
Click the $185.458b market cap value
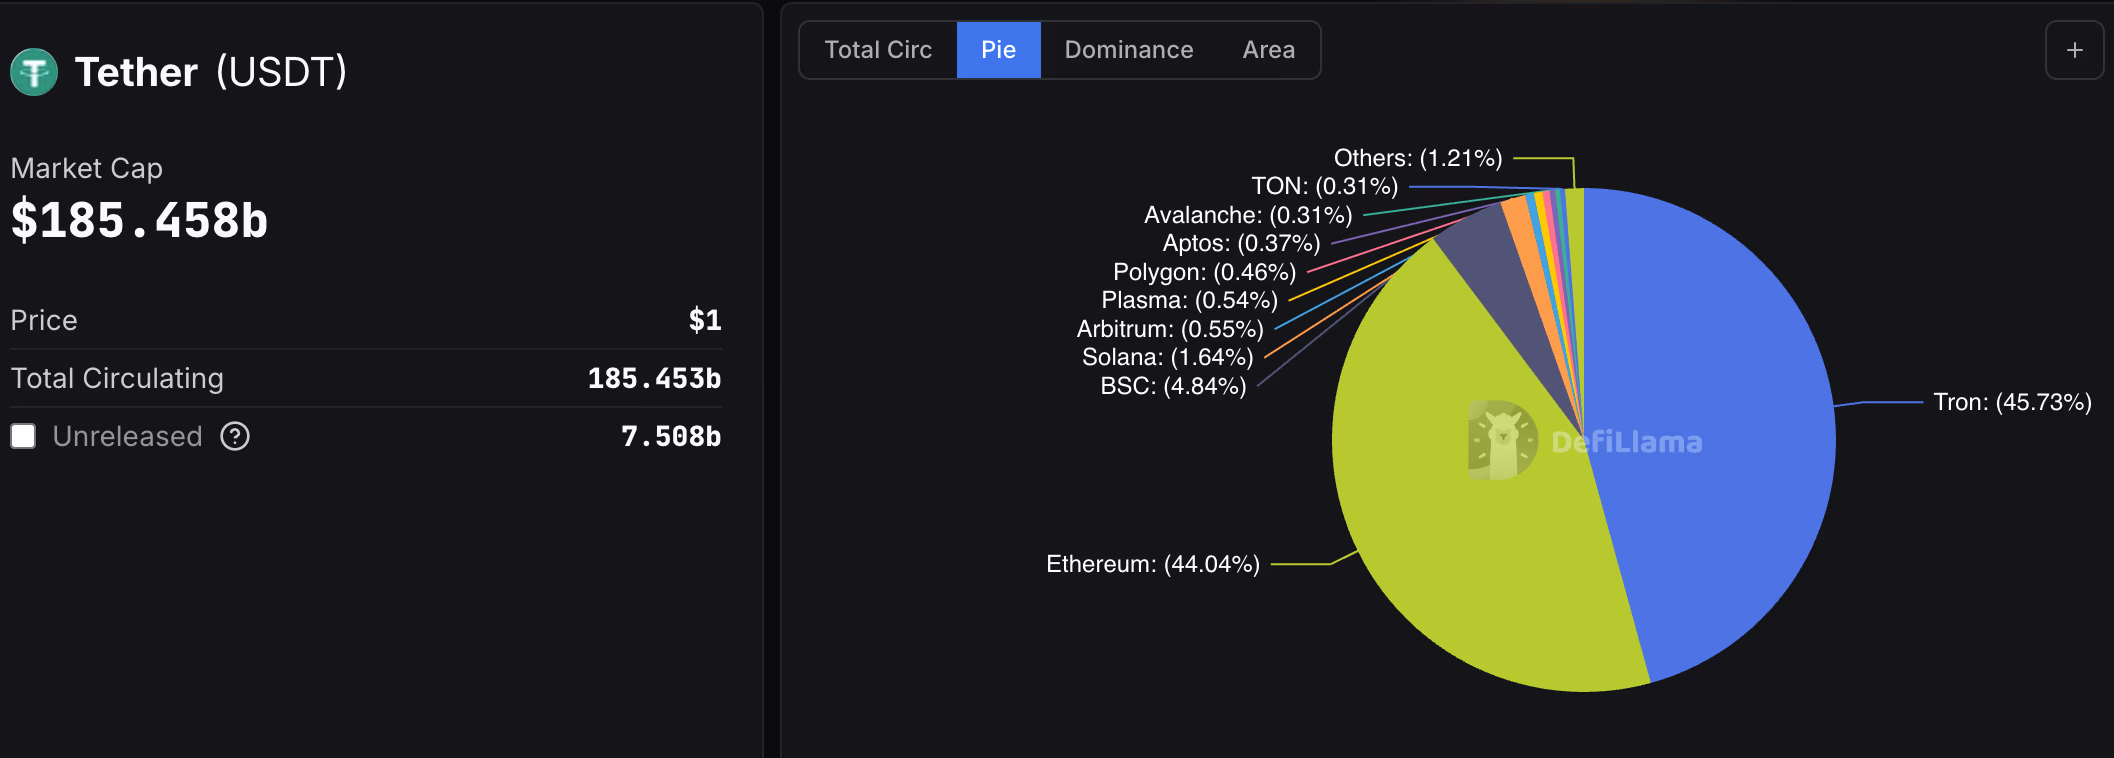point(140,220)
